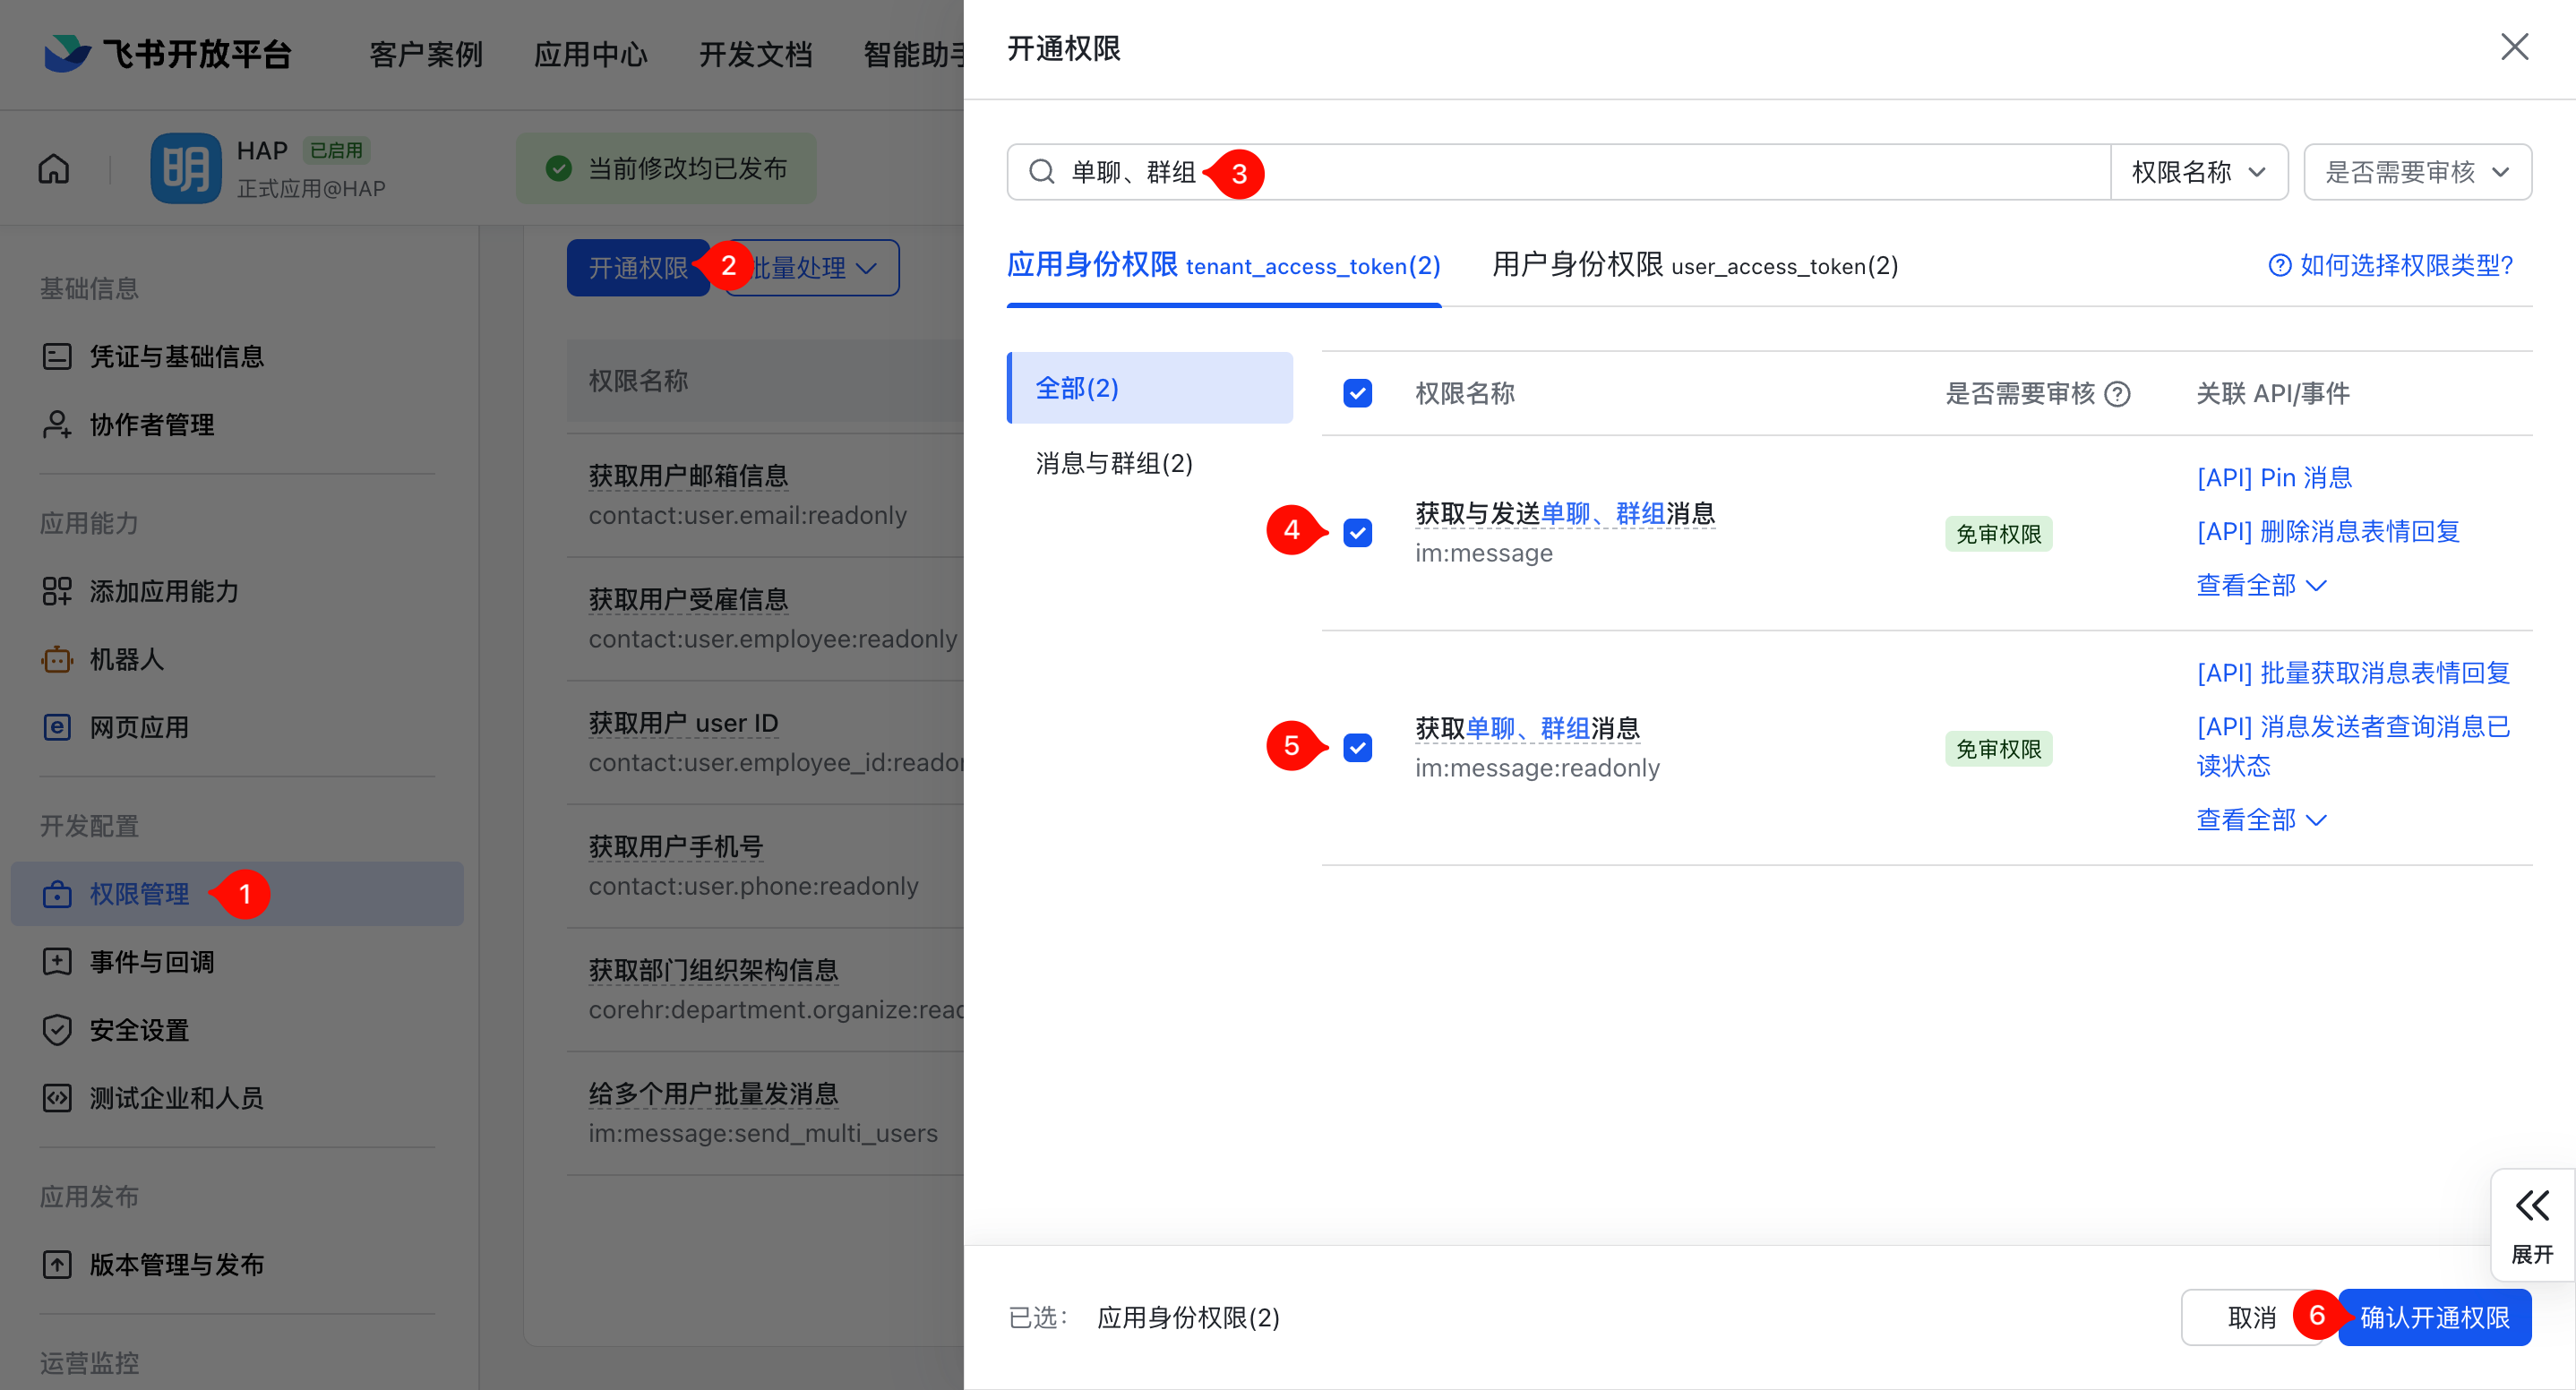Click 获取单聊、群组消息 permission name
Screen dimensions: 2576x1390
[1527, 729]
